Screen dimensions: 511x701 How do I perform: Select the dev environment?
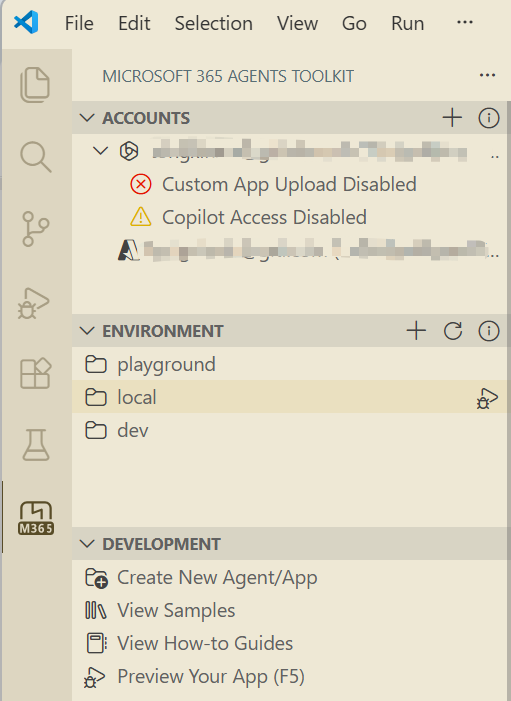pyautogui.click(x=290, y=431)
